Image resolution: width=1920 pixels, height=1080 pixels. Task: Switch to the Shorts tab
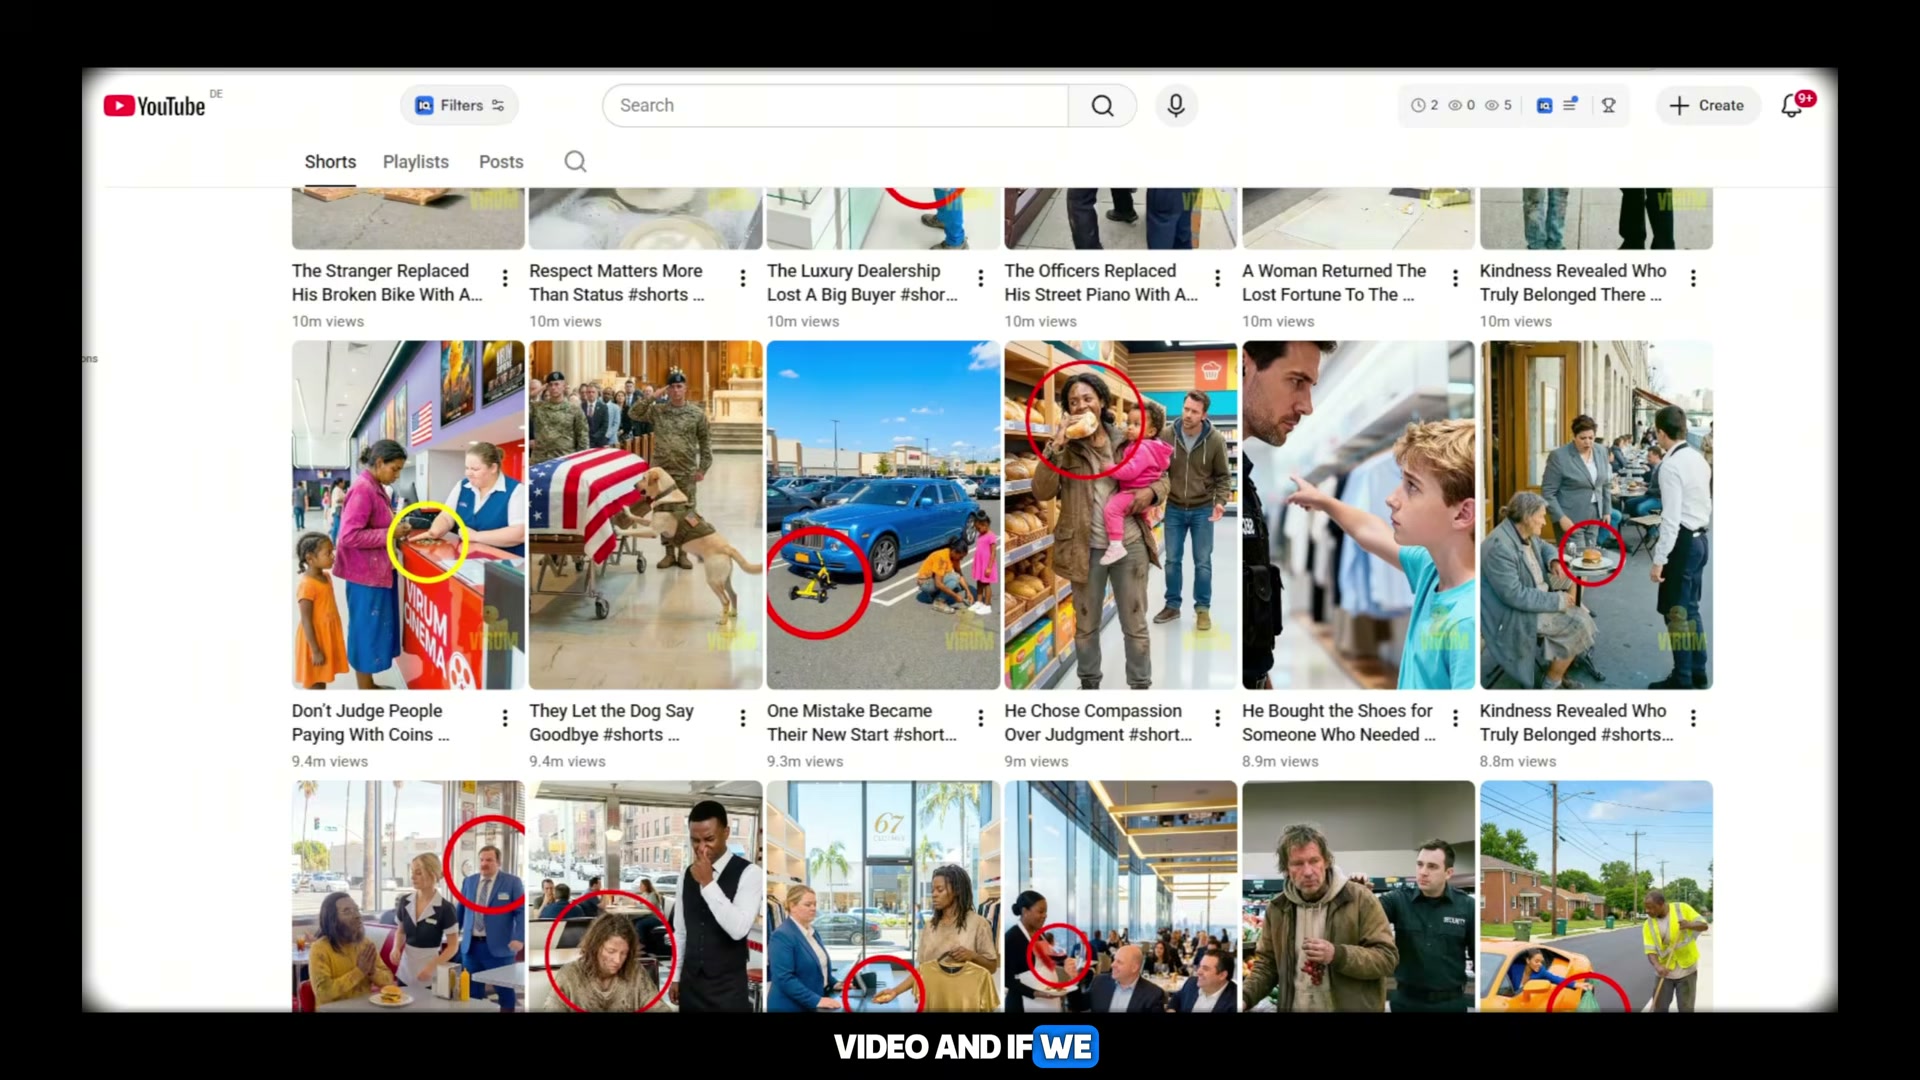[x=330, y=162]
